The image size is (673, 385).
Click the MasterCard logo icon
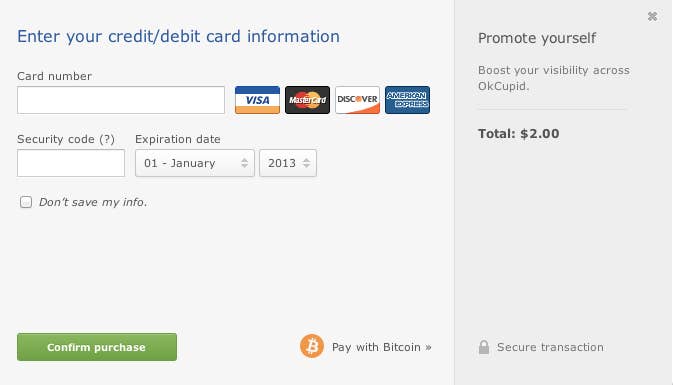307,100
